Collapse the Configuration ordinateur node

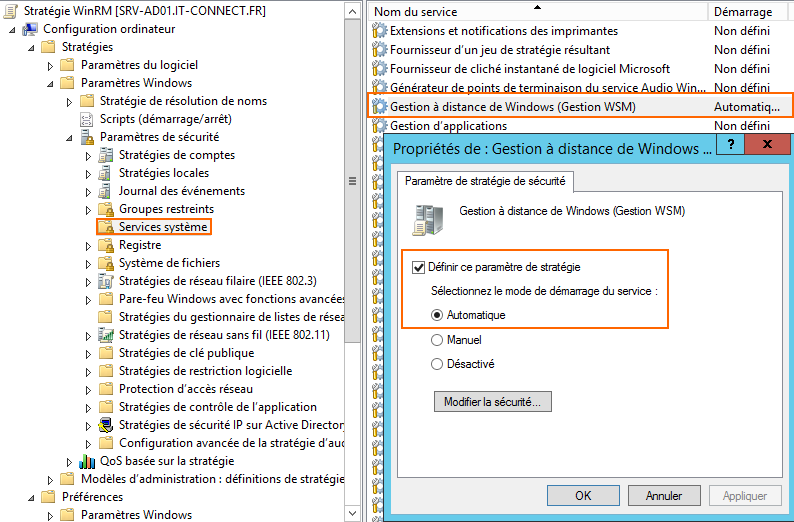[x=13, y=30]
